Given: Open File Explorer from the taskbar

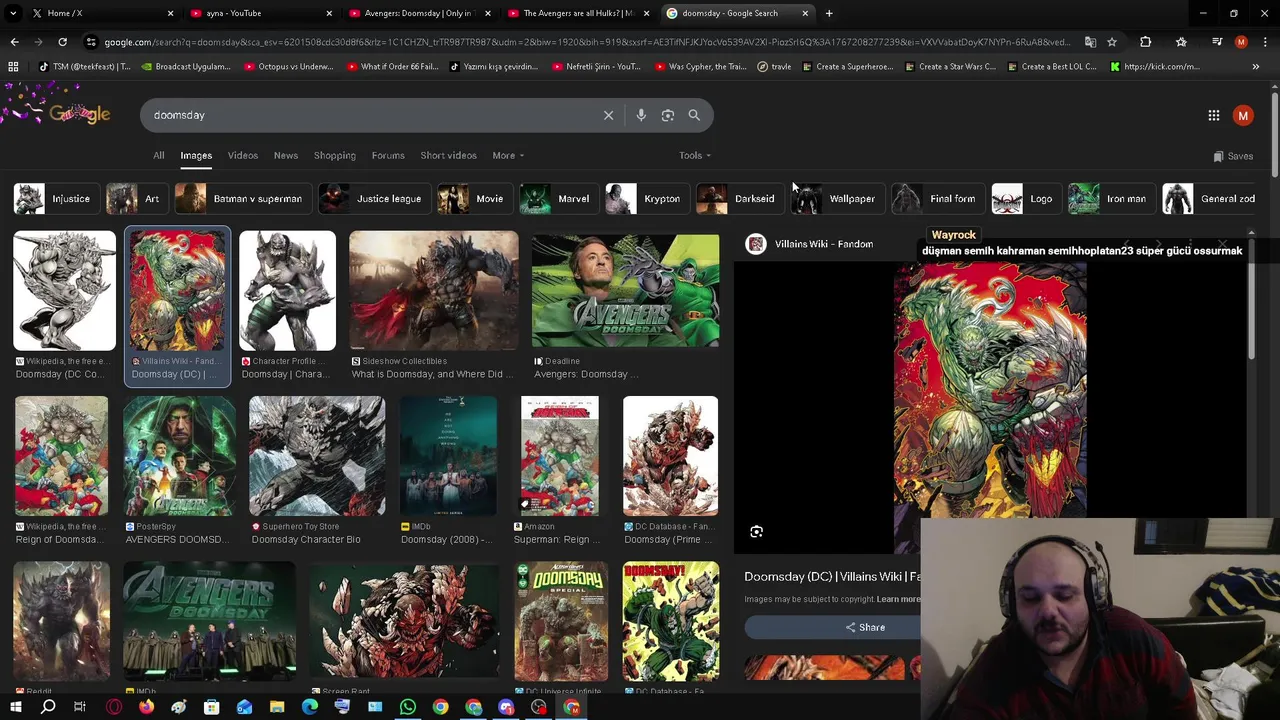Looking at the screenshot, I should [x=277, y=707].
